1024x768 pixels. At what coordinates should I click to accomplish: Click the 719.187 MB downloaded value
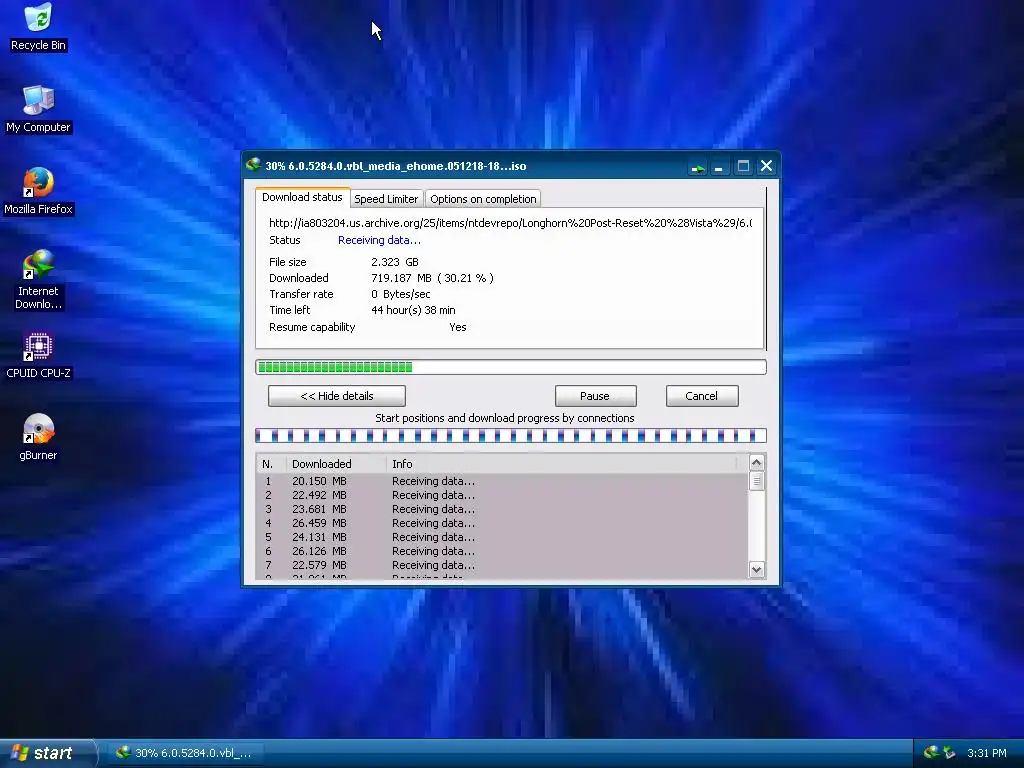[x=432, y=278]
